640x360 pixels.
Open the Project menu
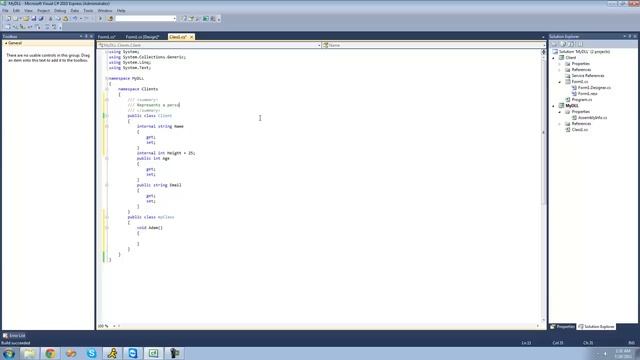[x=43, y=11]
